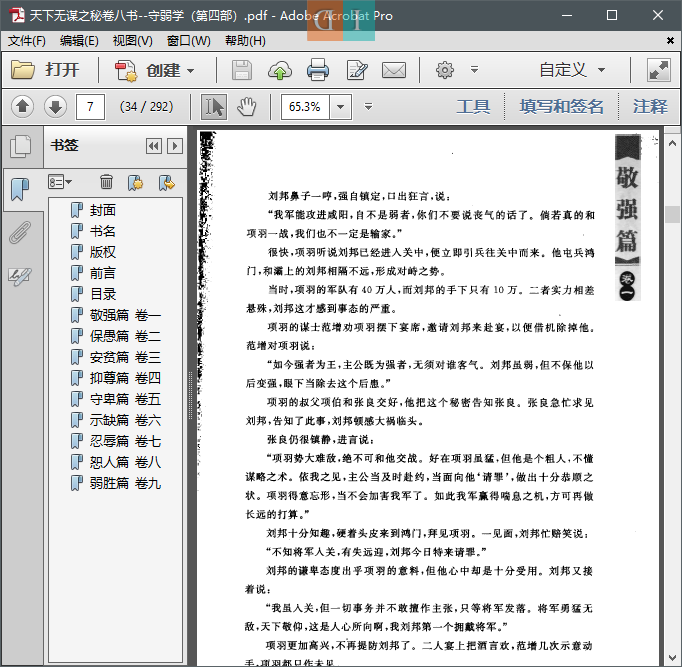The image size is (682, 667).
Task: Select the text selection cursor tool
Action: (214, 107)
